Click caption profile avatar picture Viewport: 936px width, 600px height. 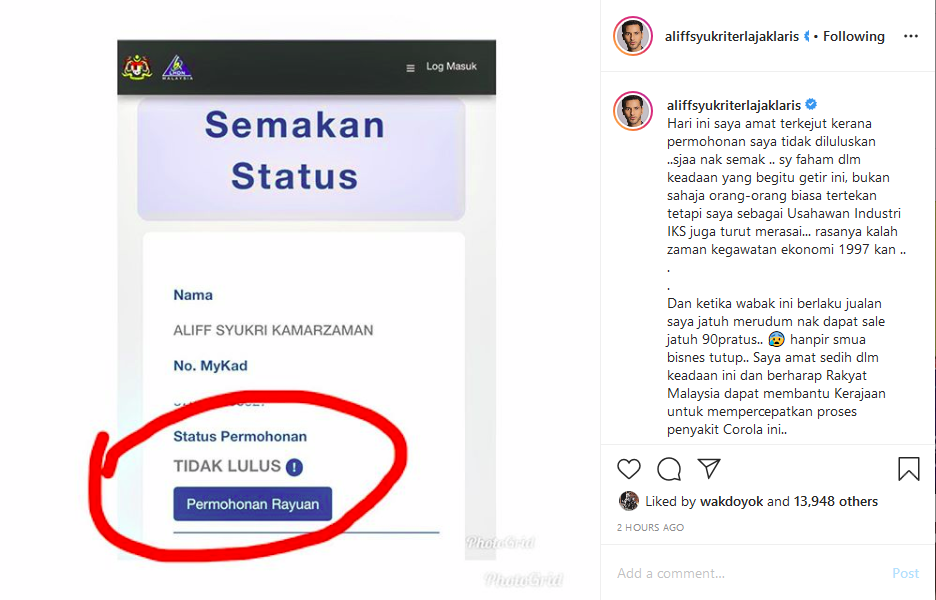click(x=633, y=111)
